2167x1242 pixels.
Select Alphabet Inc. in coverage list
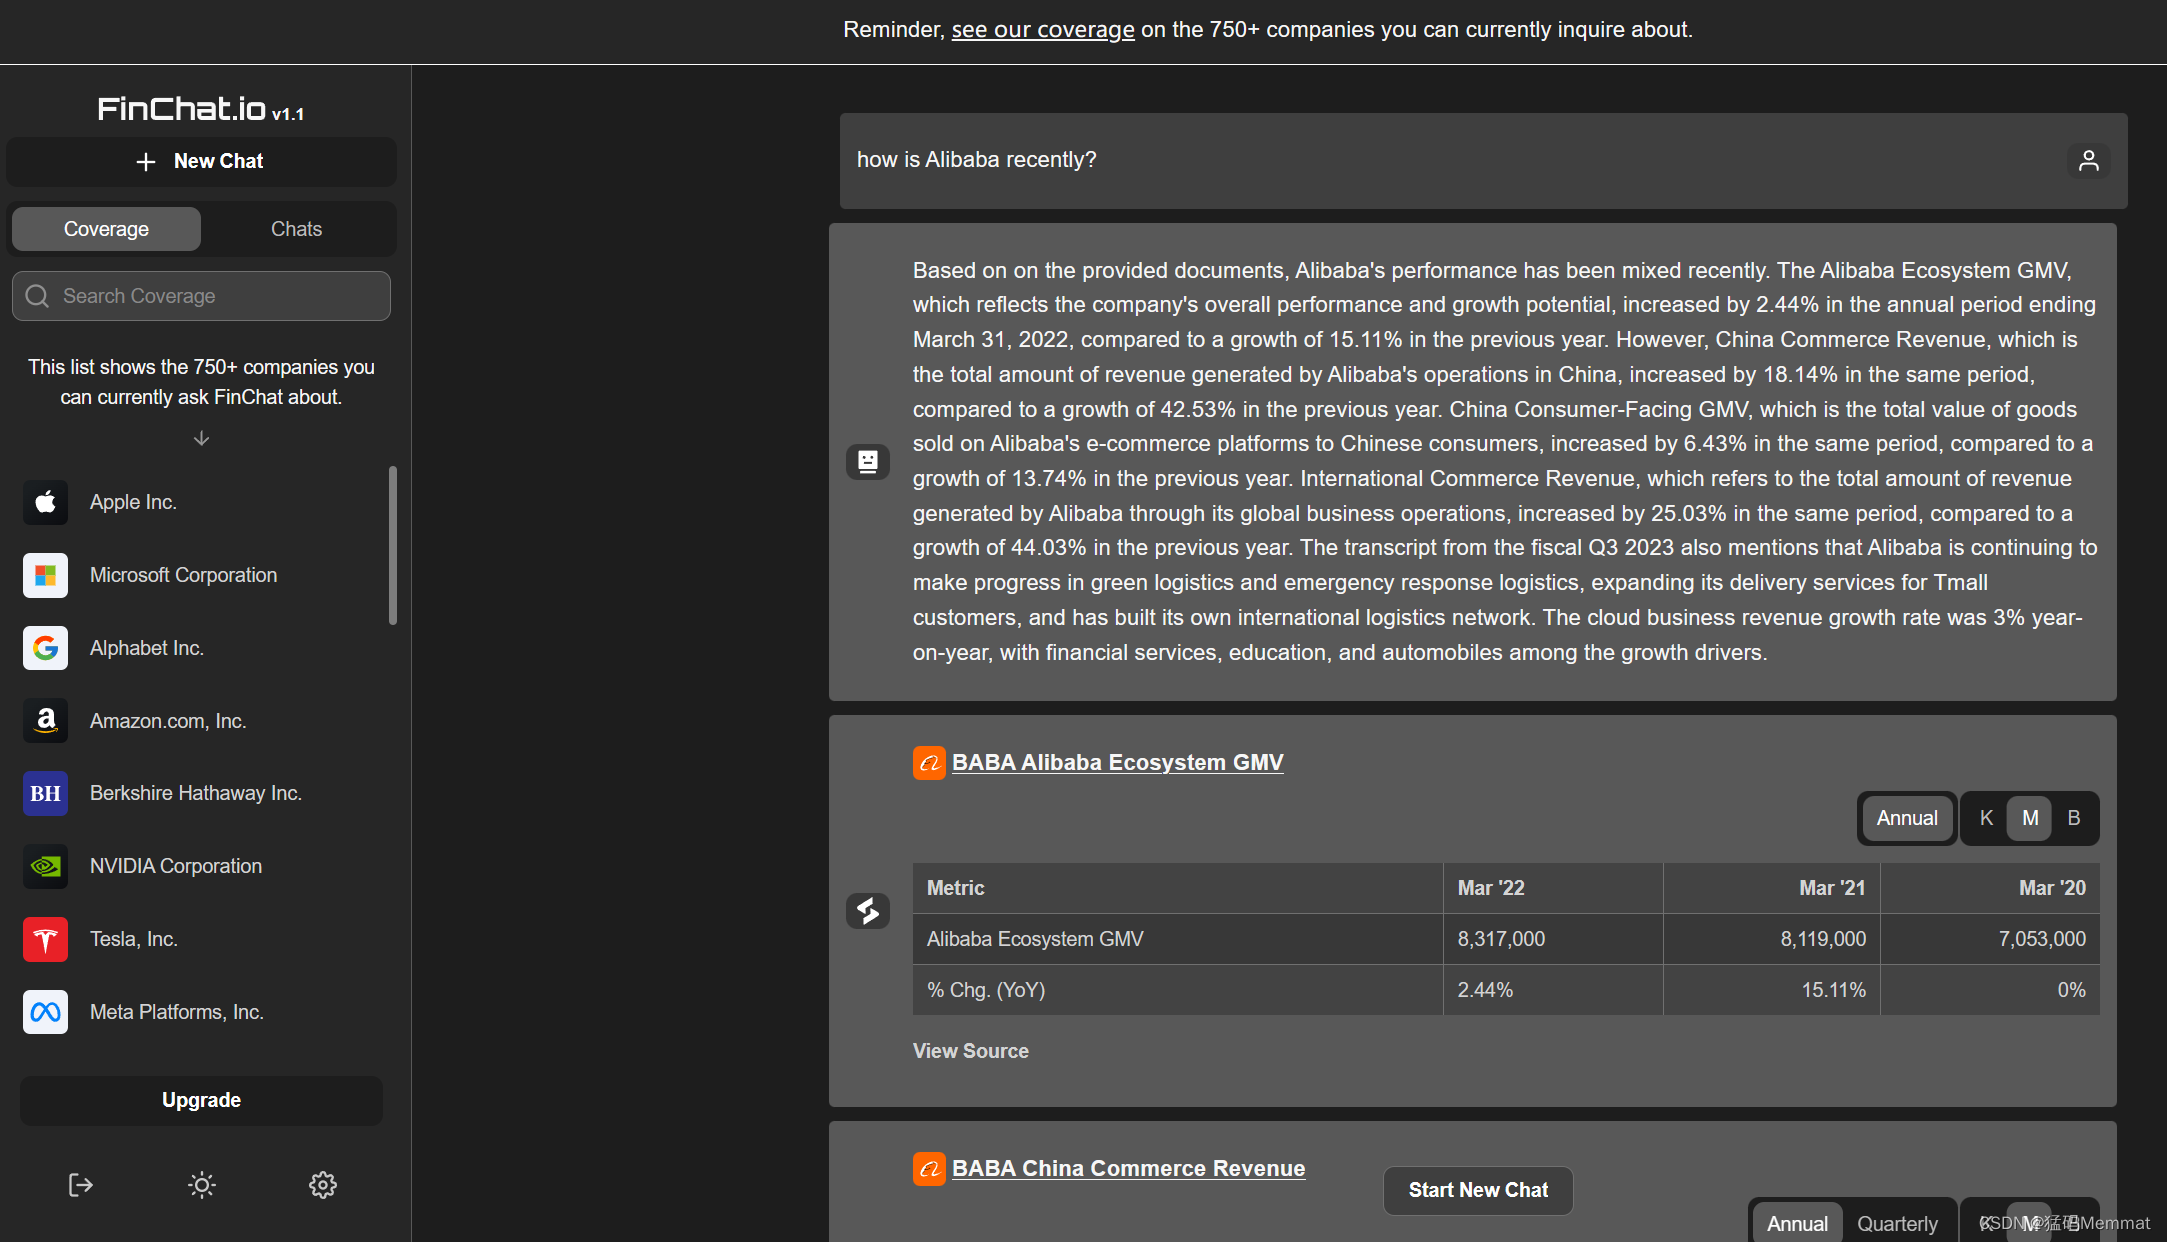click(147, 648)
